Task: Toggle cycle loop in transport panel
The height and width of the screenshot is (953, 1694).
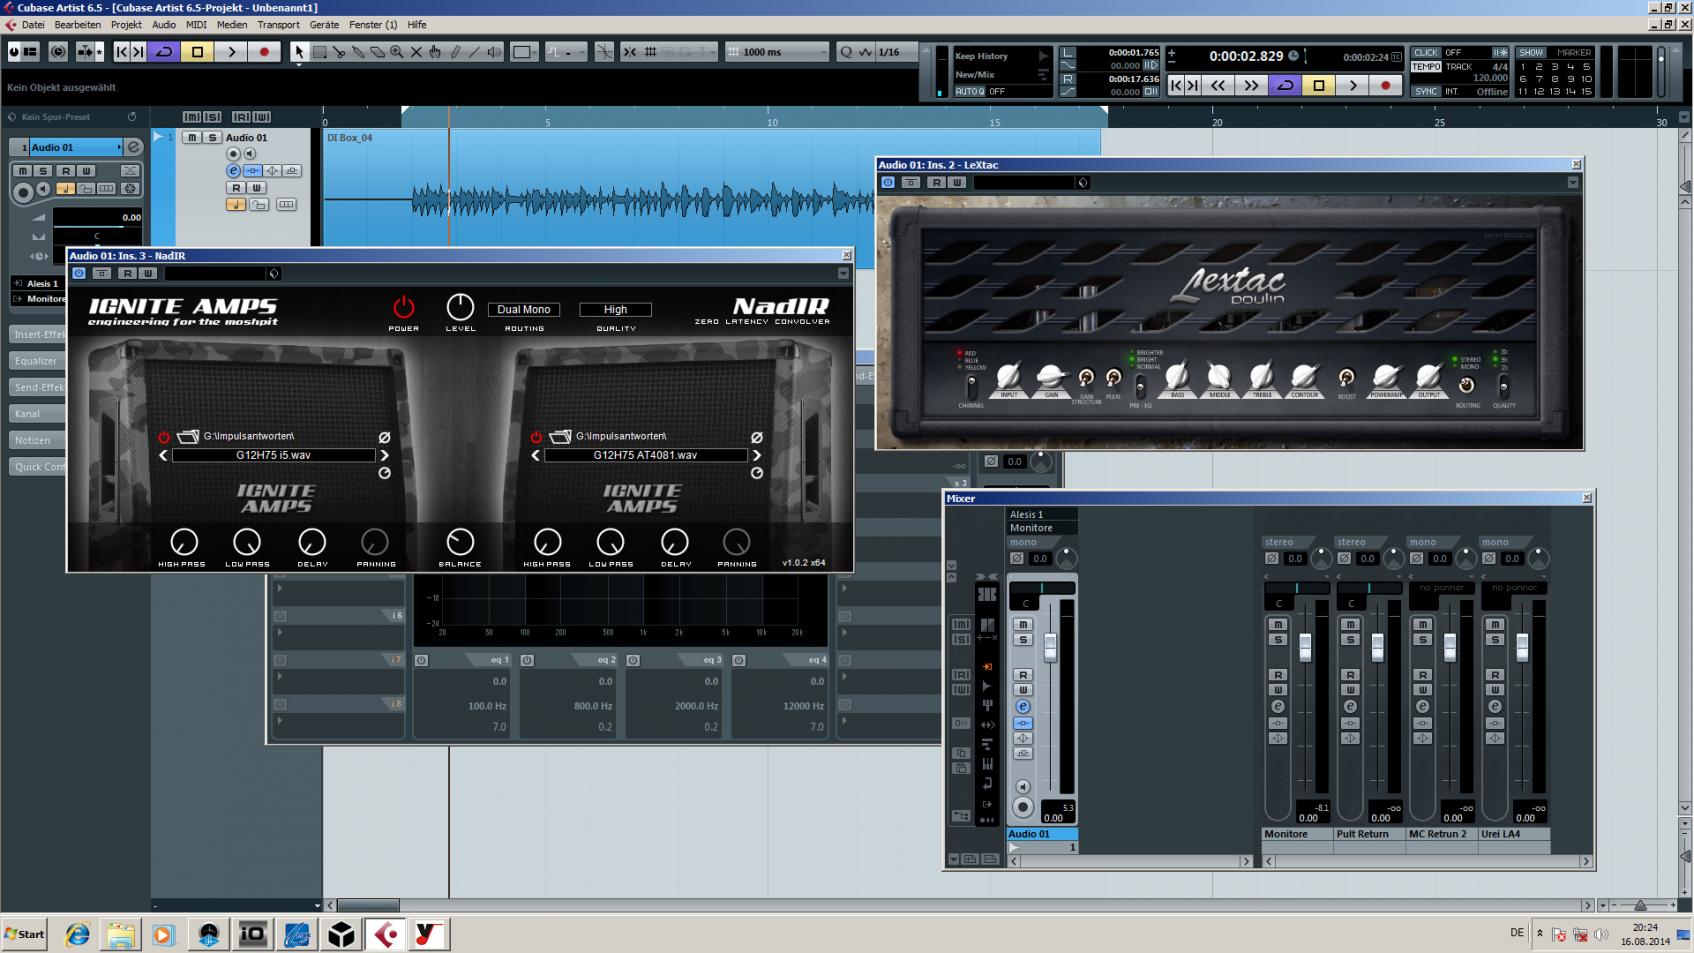Action: pos(1285,86)
